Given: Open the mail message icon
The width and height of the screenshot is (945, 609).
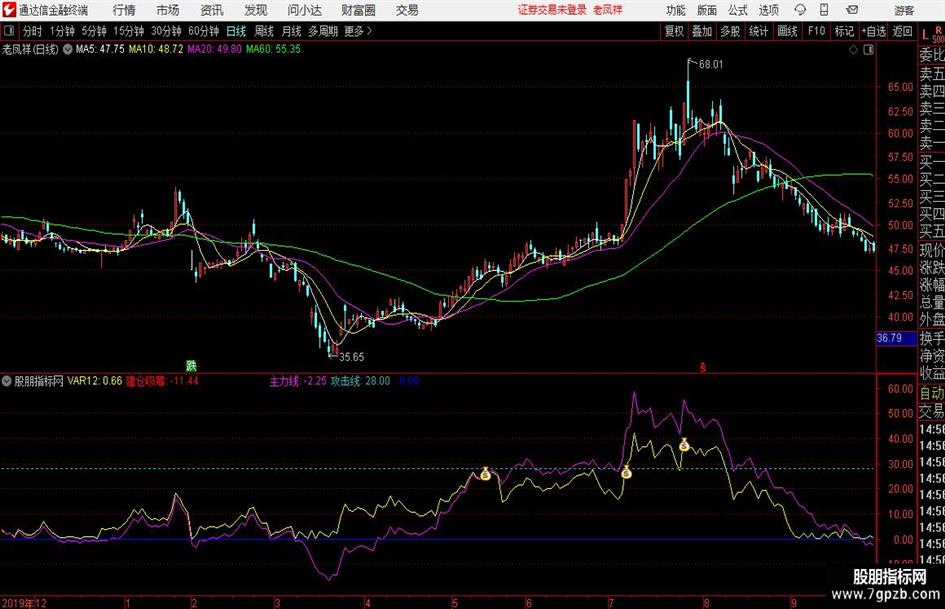Looking at the screenshot, I should [852, 10].
